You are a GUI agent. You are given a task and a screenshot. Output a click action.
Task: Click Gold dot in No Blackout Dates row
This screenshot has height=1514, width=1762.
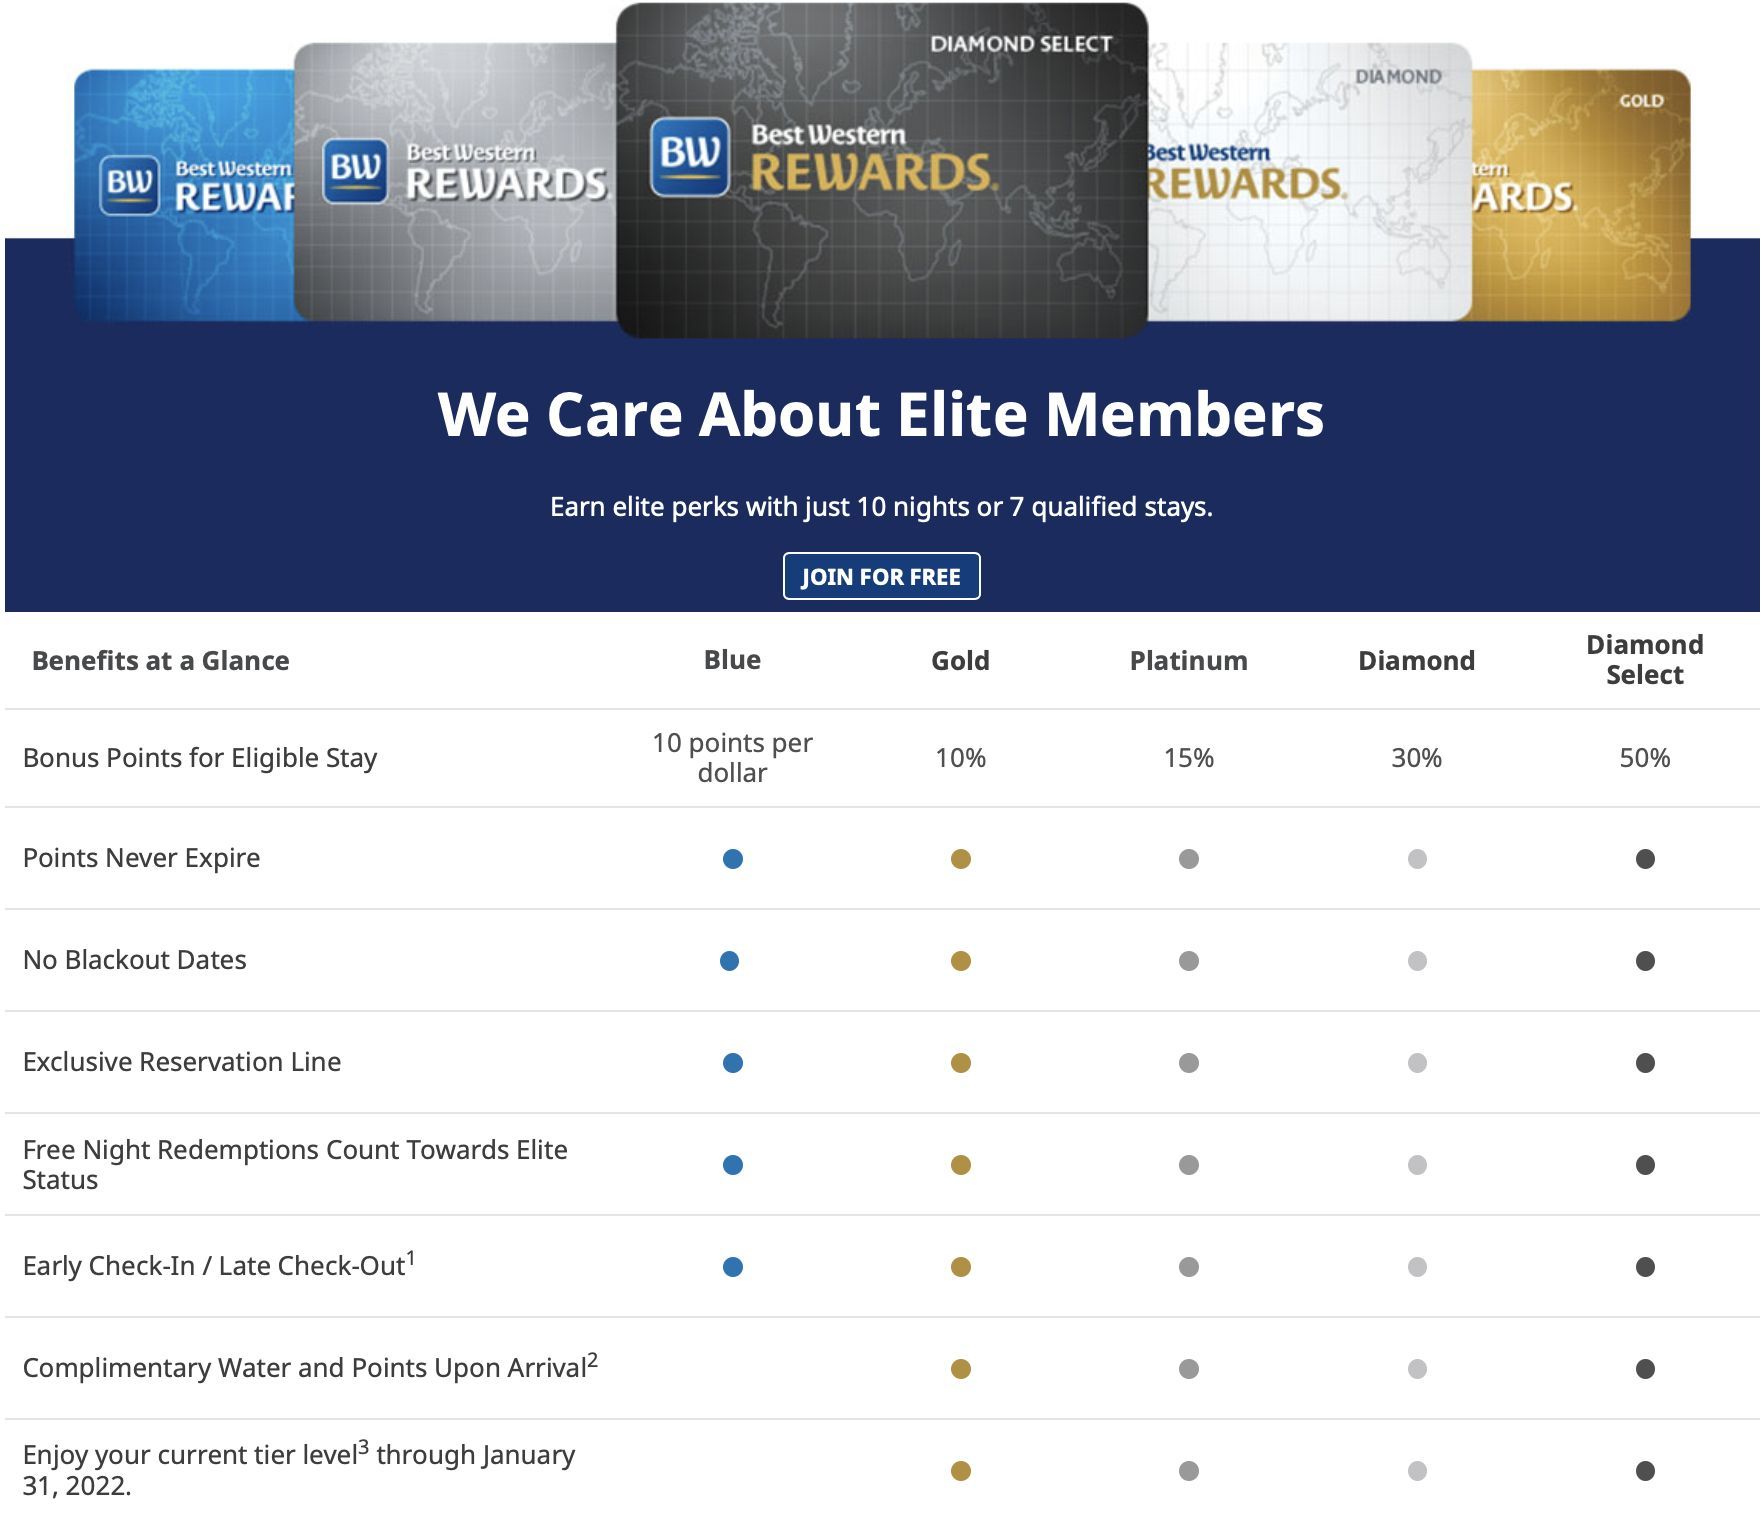(960, 961)
